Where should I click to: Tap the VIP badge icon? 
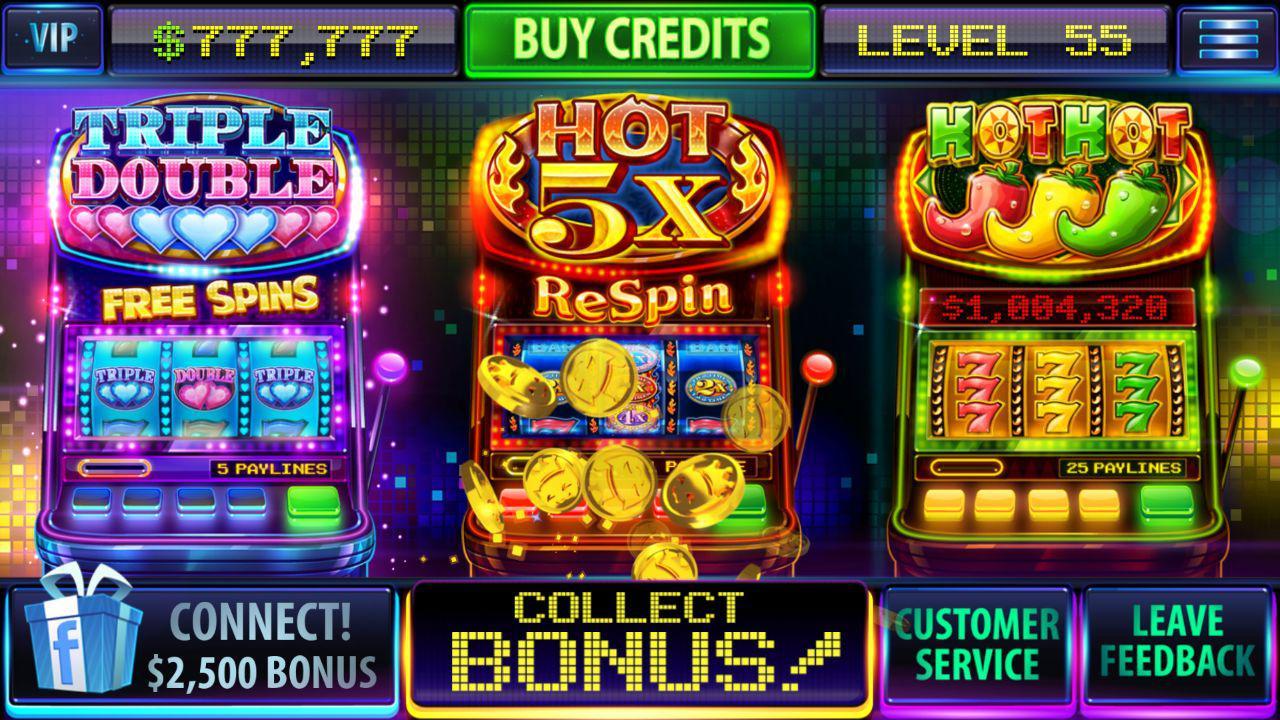pyautogui.click(x=52, y=40)
